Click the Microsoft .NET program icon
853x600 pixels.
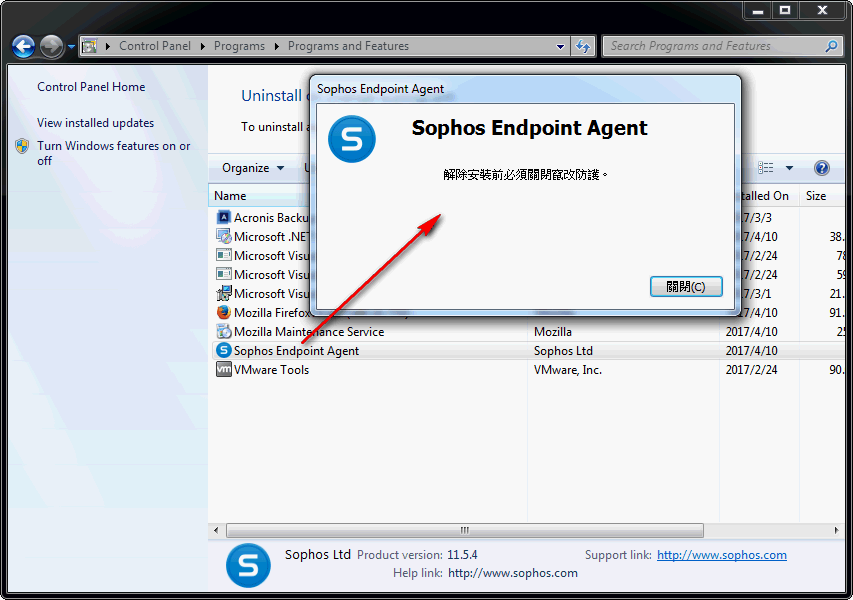(224, 237)
